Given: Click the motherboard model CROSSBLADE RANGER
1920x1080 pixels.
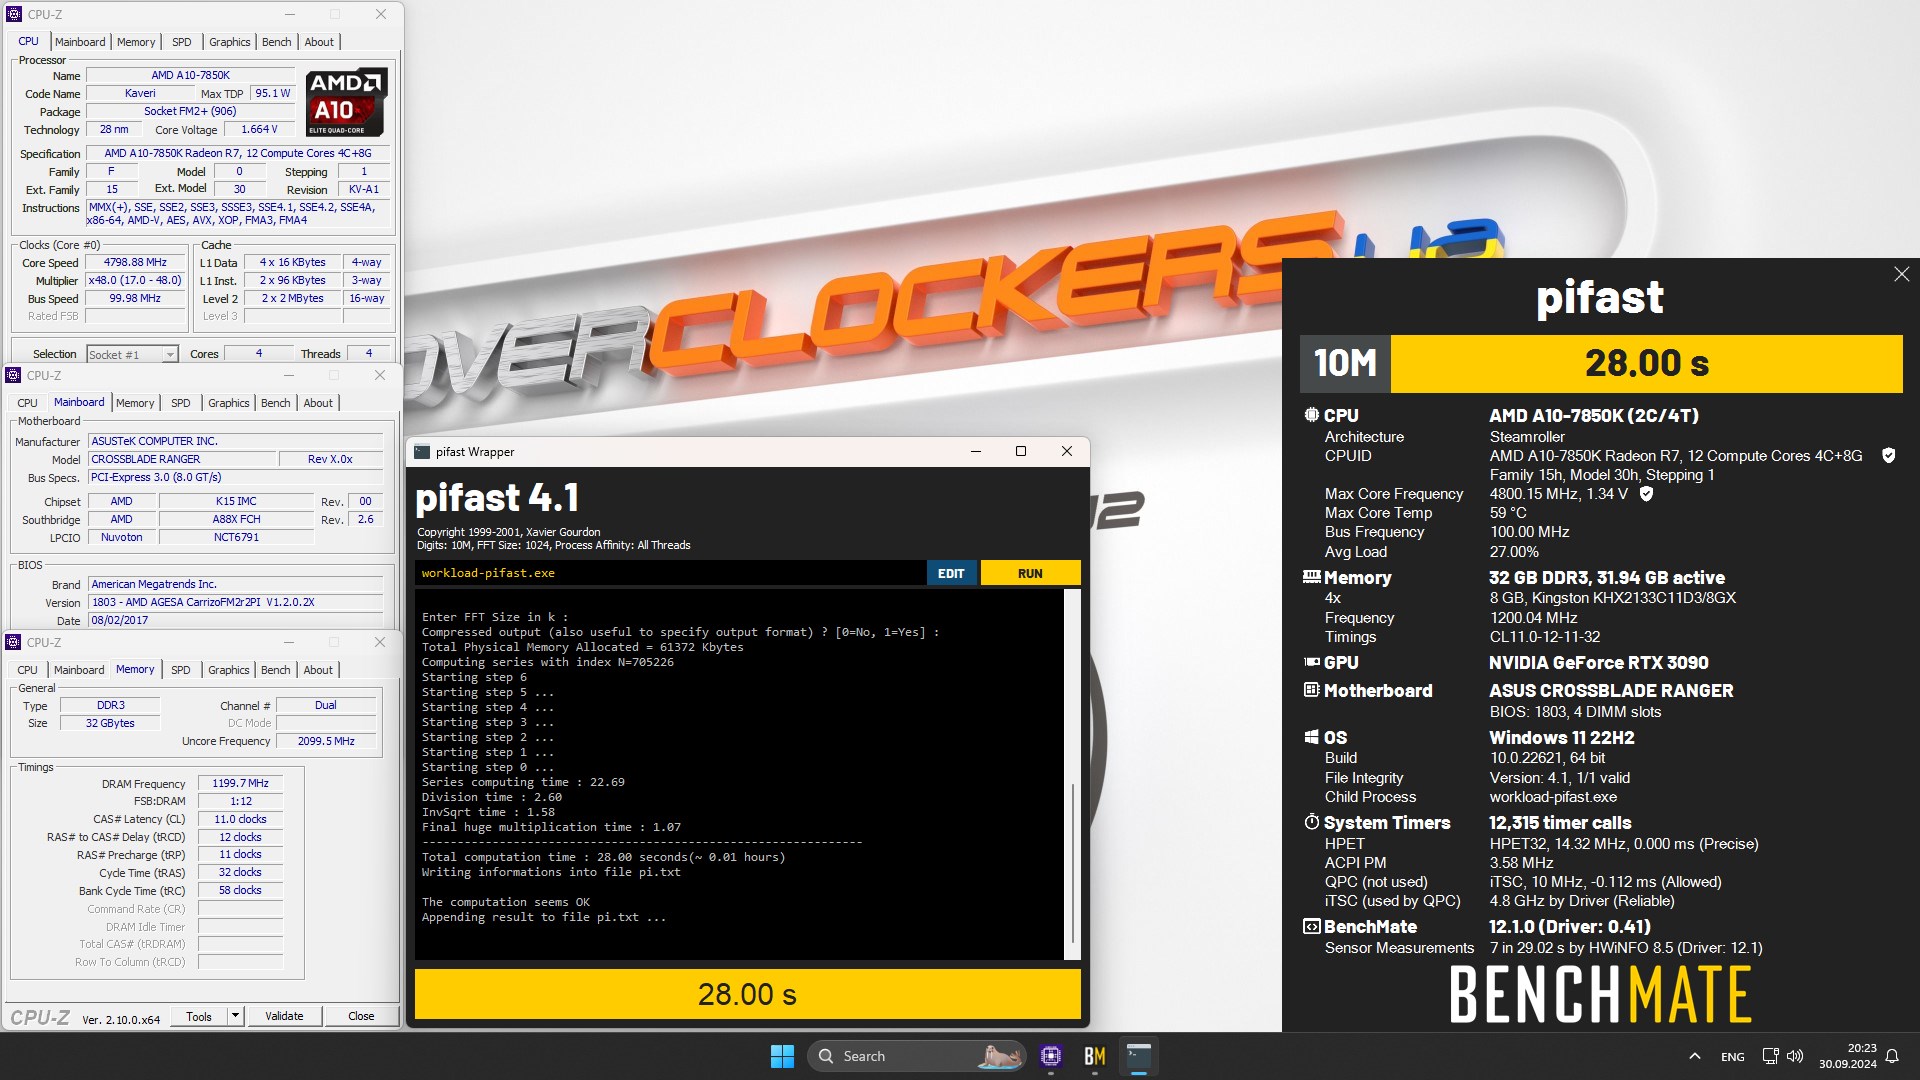Looking at the screenshot, I should 182,459.
